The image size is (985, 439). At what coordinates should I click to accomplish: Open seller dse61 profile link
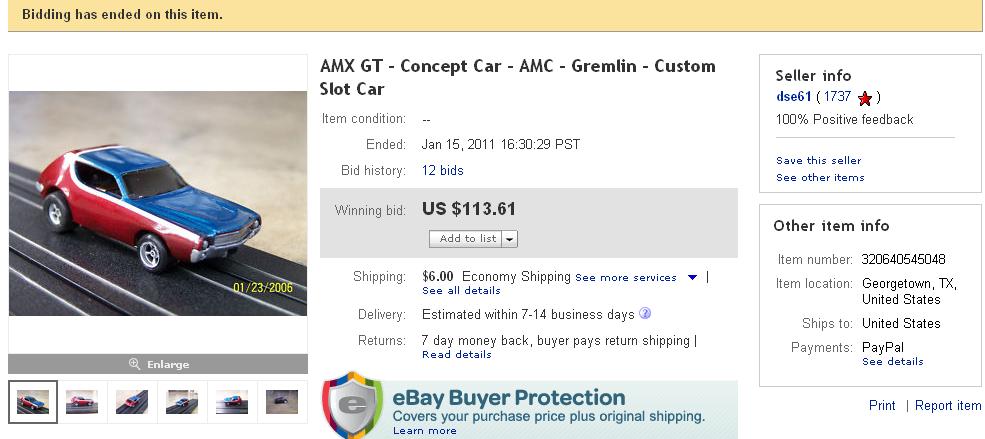[793, 97]
